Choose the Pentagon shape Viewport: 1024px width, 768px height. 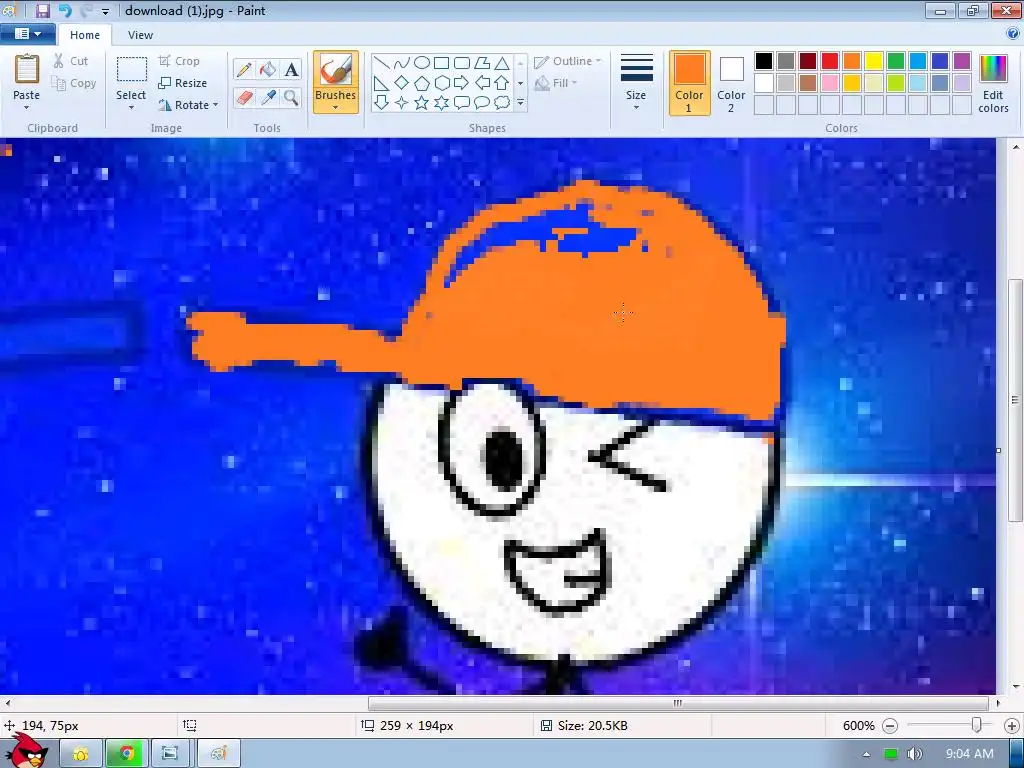[422, 83]
